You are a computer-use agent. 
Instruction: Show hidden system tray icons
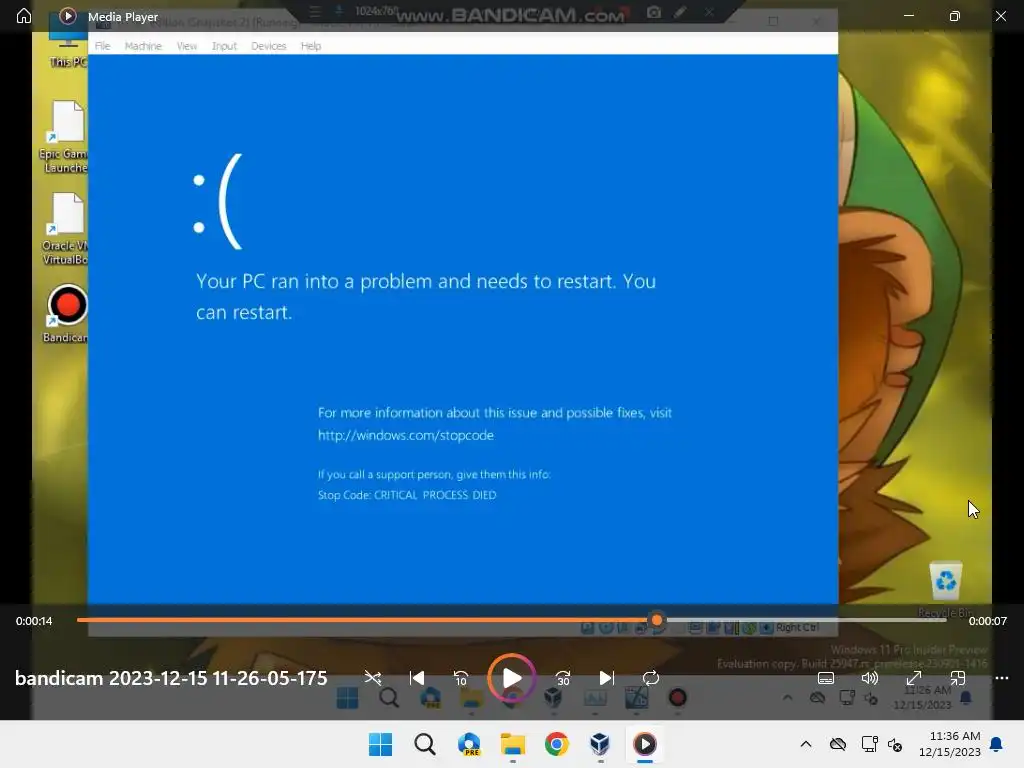(x=806, y=744)
